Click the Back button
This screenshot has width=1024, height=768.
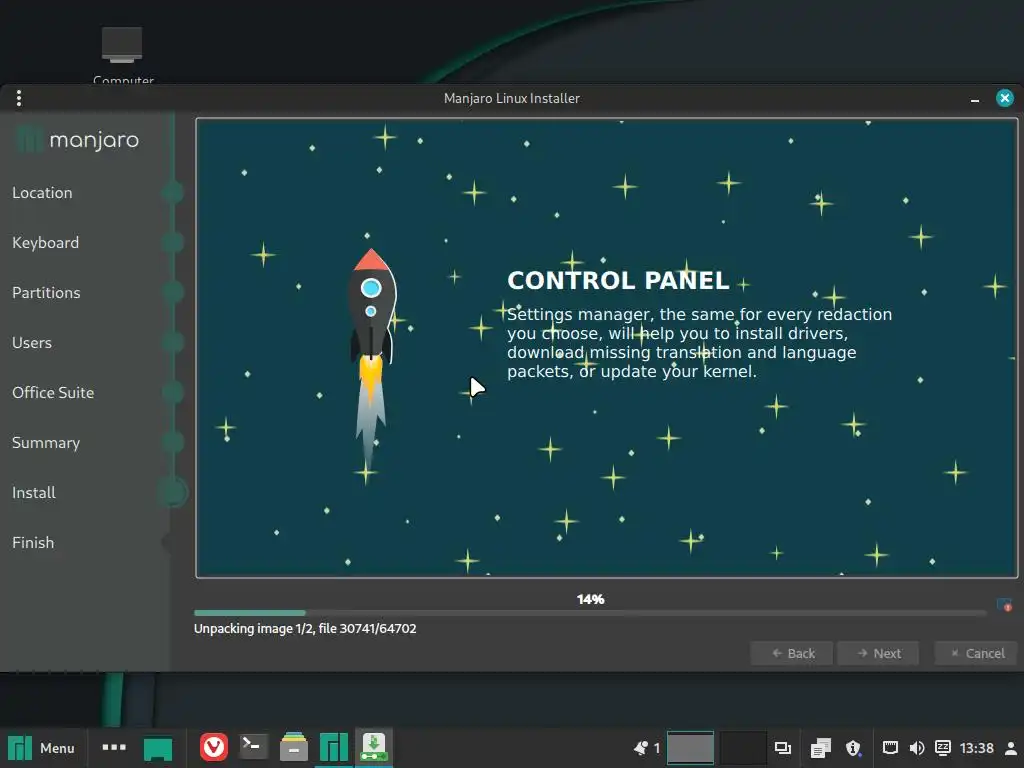[x=792, y=653]
